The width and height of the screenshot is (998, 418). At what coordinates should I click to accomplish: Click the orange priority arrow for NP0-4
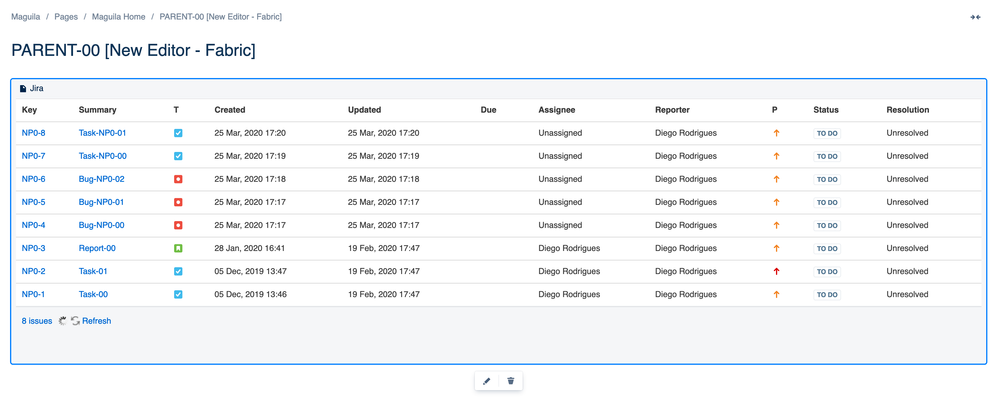pyautogui.click(x=776, y=225)
